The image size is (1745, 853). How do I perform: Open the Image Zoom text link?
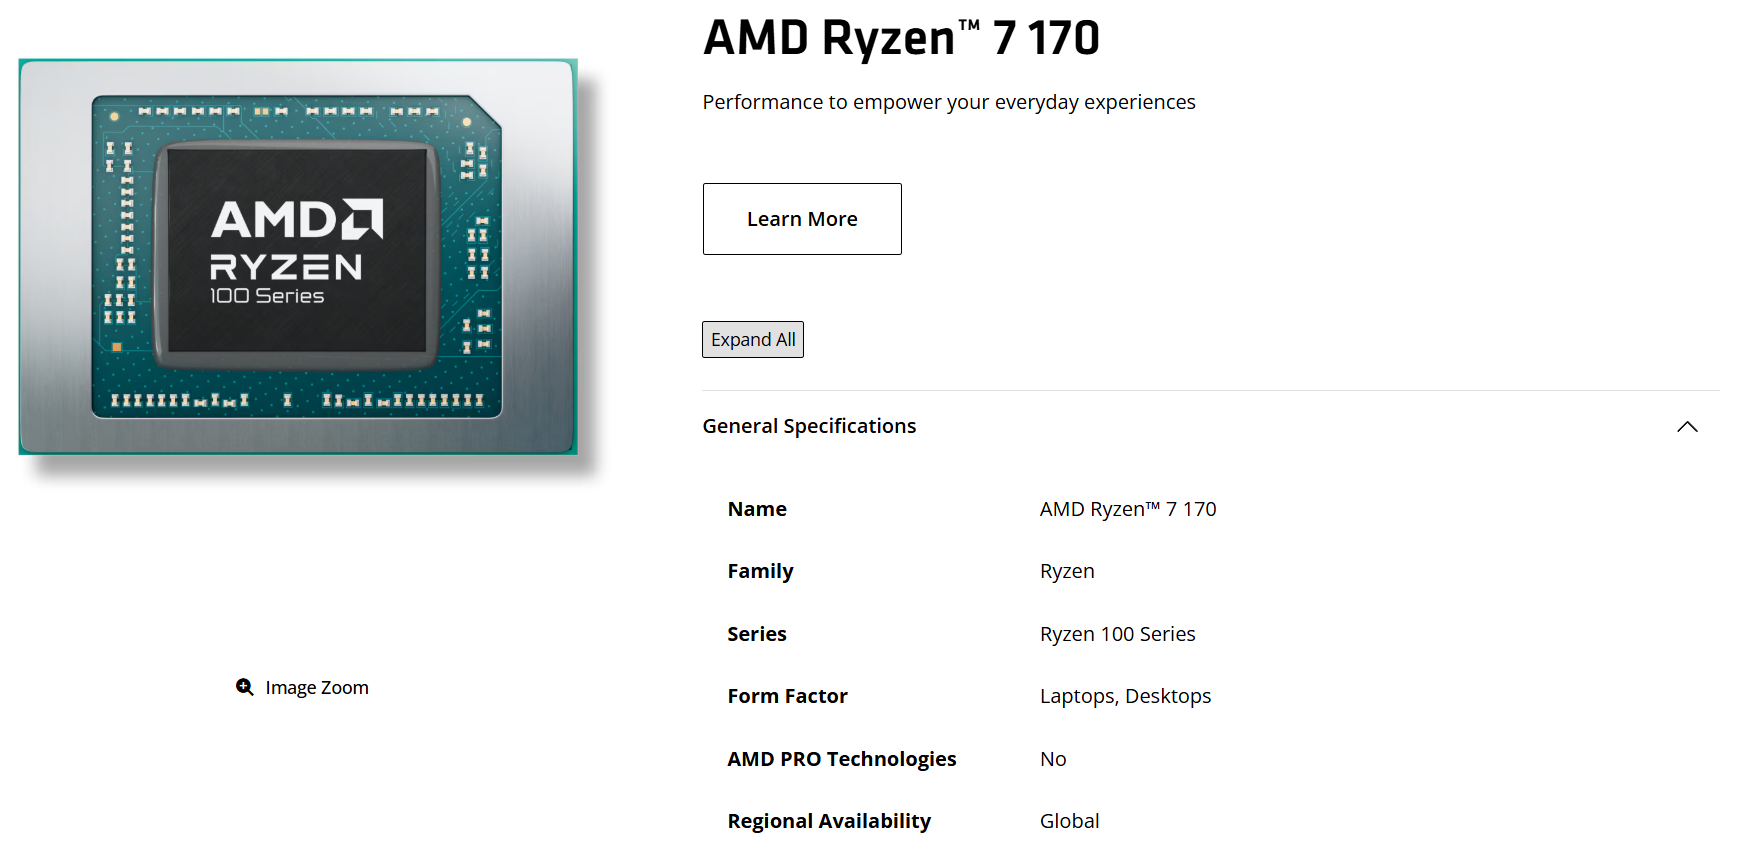click(x=316, y=688)
